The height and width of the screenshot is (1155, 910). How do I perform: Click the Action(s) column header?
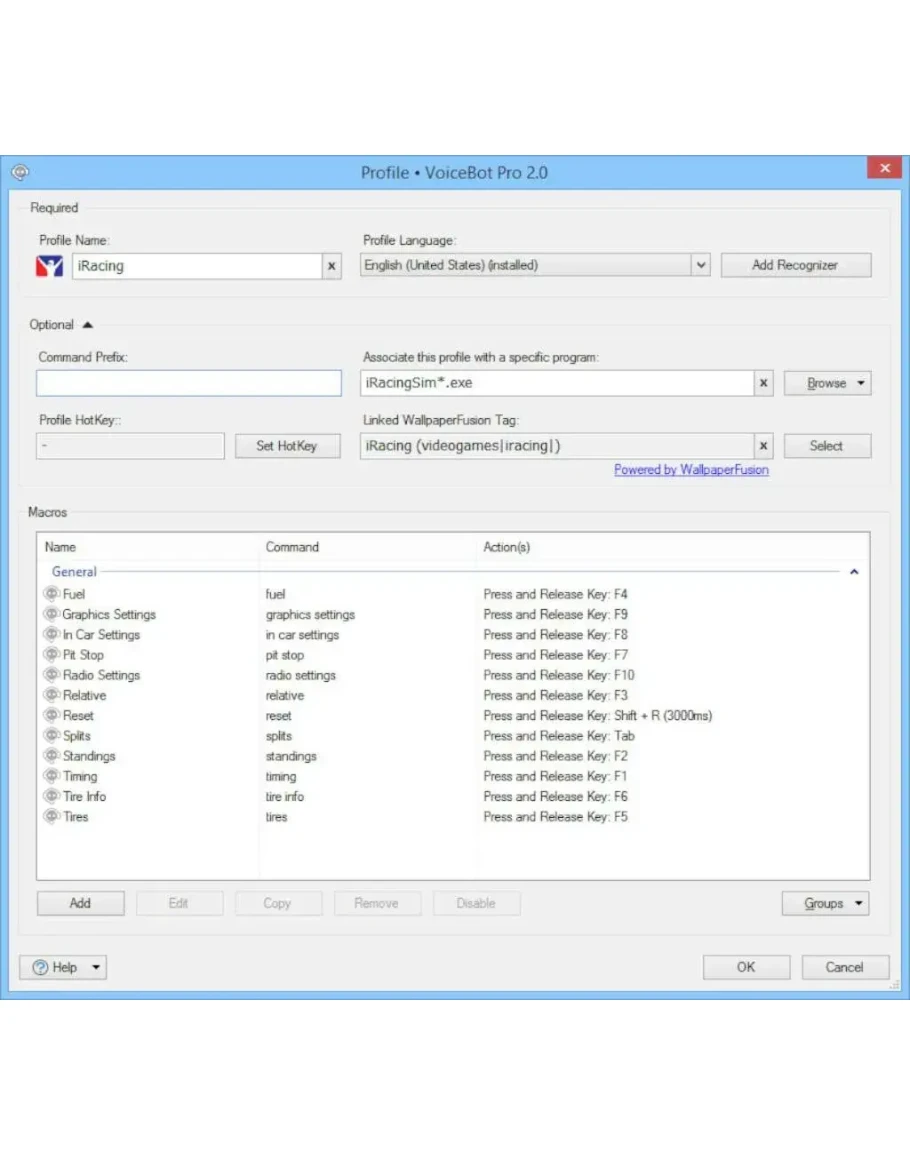click(507, 547)
